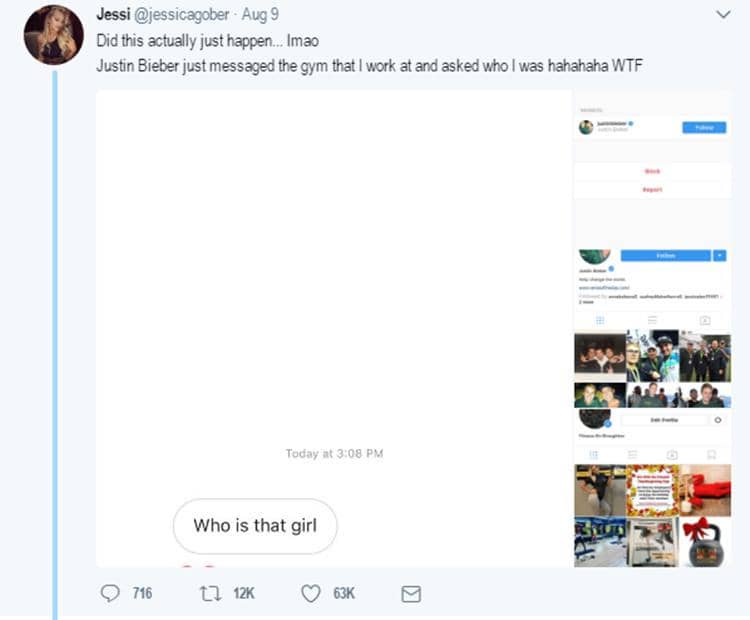Select grid view tab on Bieber profile
The width and height of the screenshot is (750, 620).
point(600,320)
